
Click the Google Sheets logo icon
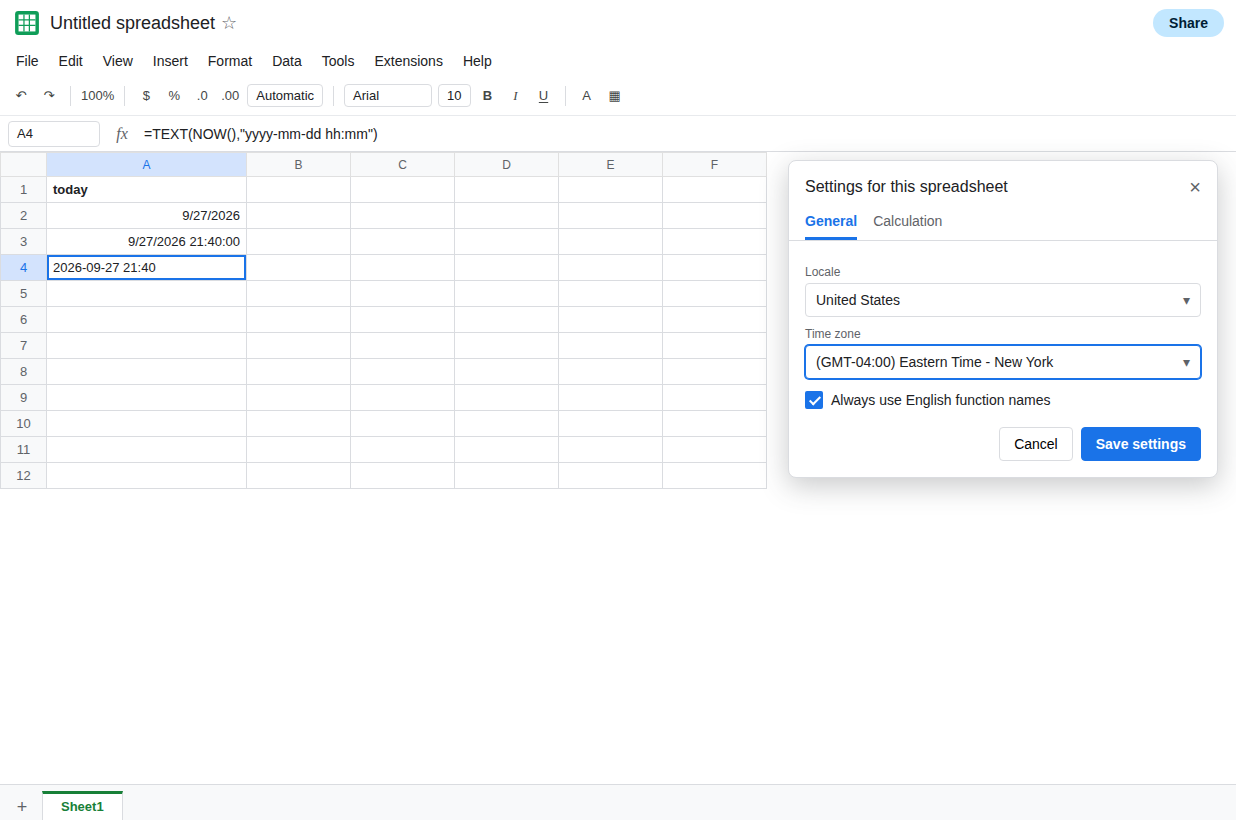pyautogui.click(x=27, y=23)
